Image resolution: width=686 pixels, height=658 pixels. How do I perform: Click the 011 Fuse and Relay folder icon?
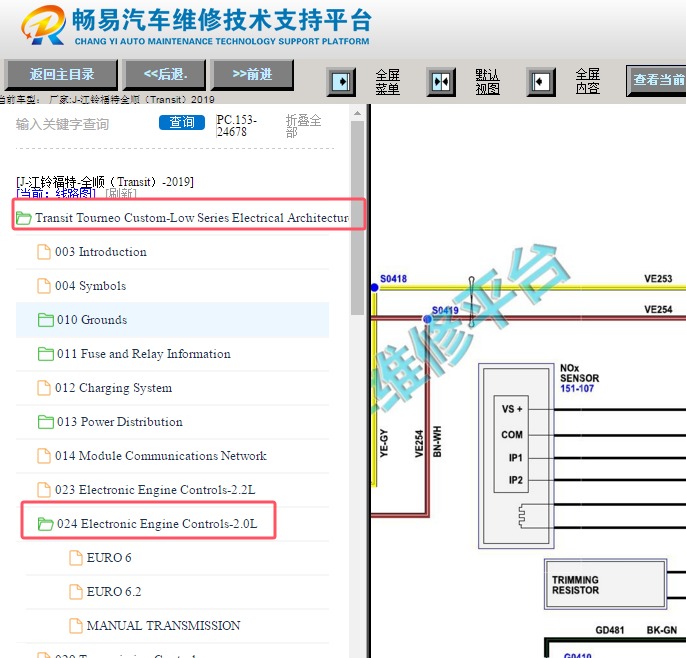pyautogui.click(x=46, y=354)
